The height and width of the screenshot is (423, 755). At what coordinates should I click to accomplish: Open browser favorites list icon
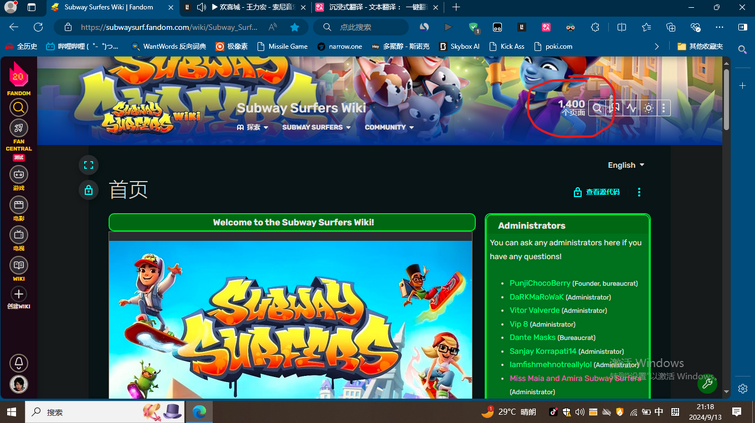pyautogui.click(x=646, y=27)
